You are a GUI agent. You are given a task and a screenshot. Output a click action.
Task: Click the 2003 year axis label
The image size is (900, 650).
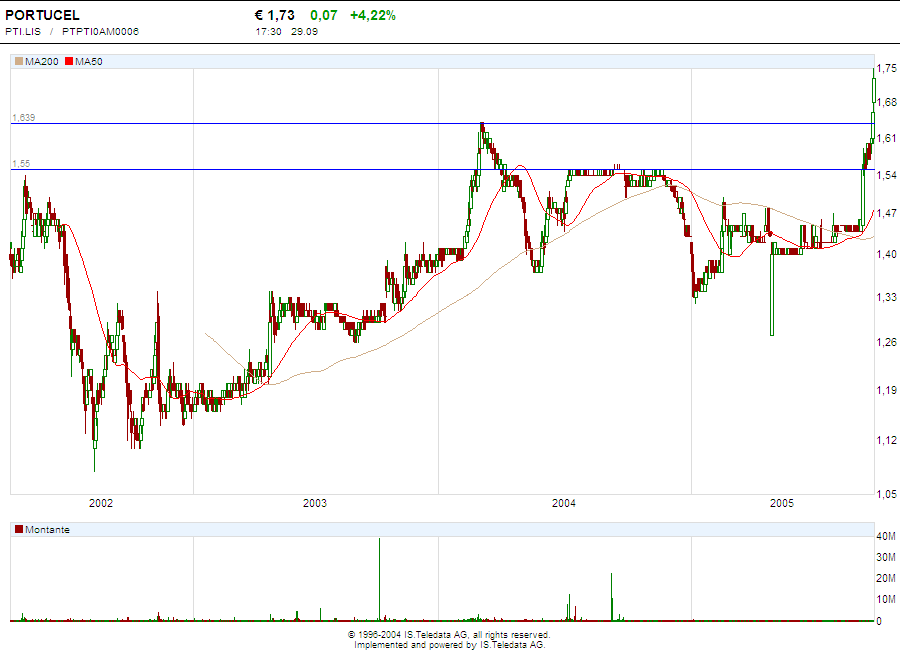pyautogui.click(x=315, y=504)
